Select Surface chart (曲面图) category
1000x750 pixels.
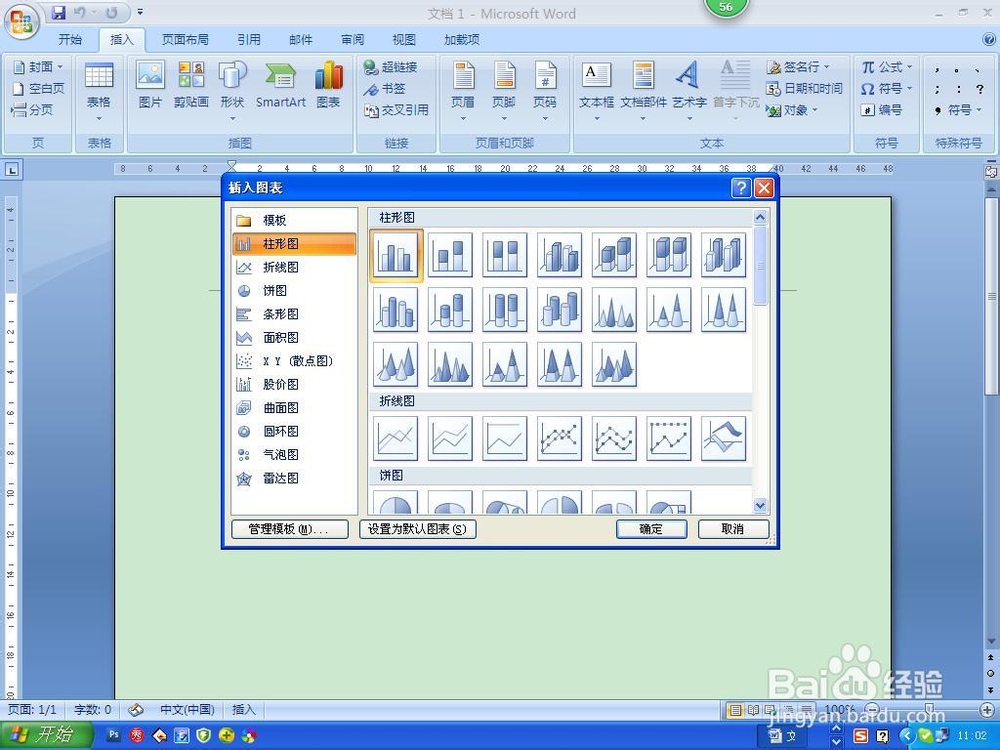click(294, 408)
